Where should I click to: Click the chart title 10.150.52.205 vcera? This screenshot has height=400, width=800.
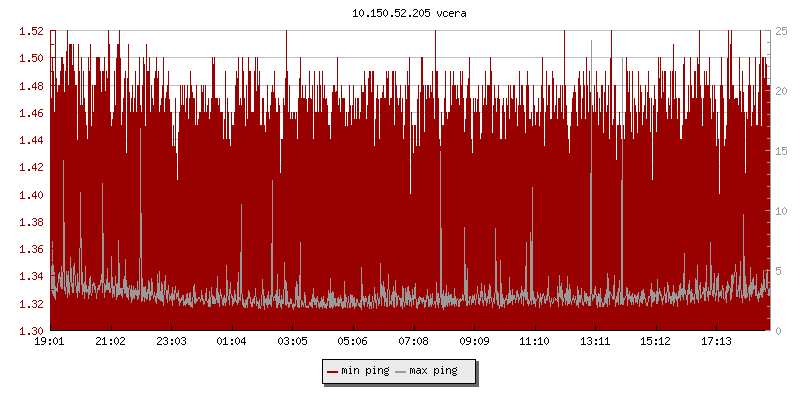click(x=399, y=14)
